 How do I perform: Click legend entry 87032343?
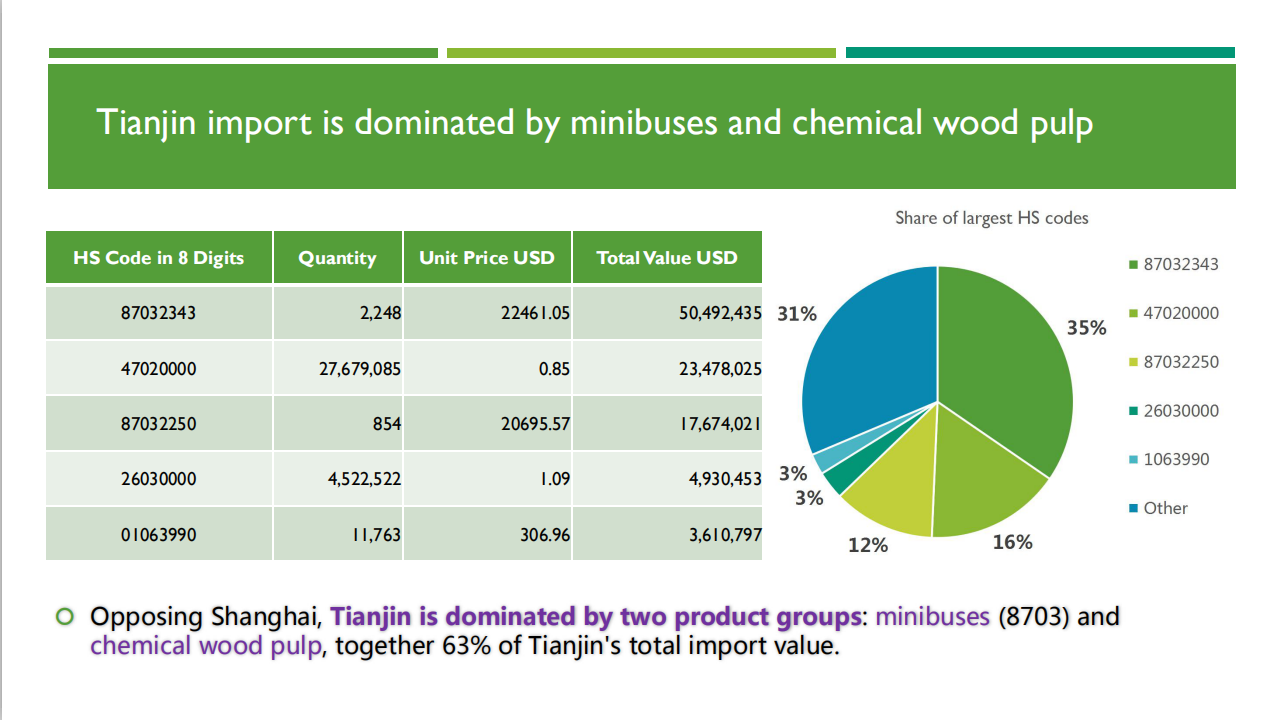click(1174, 265)
